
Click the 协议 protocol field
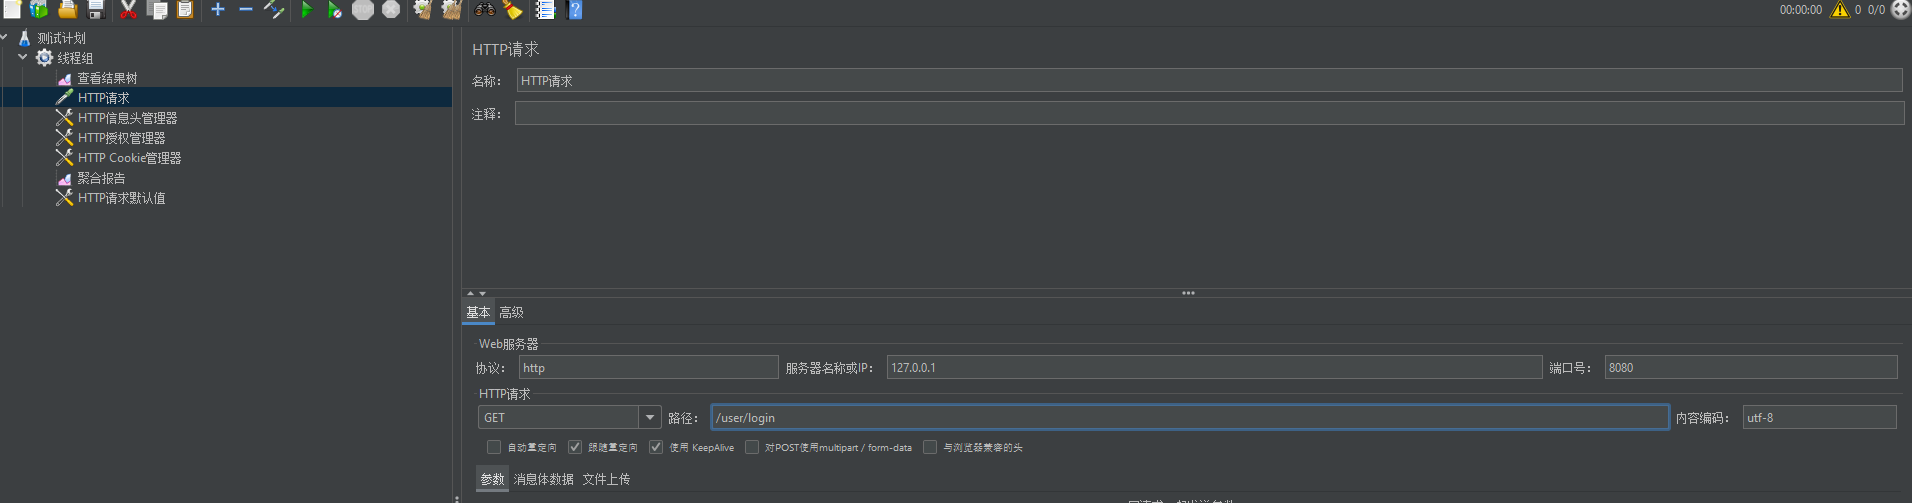tap(648, 367)
